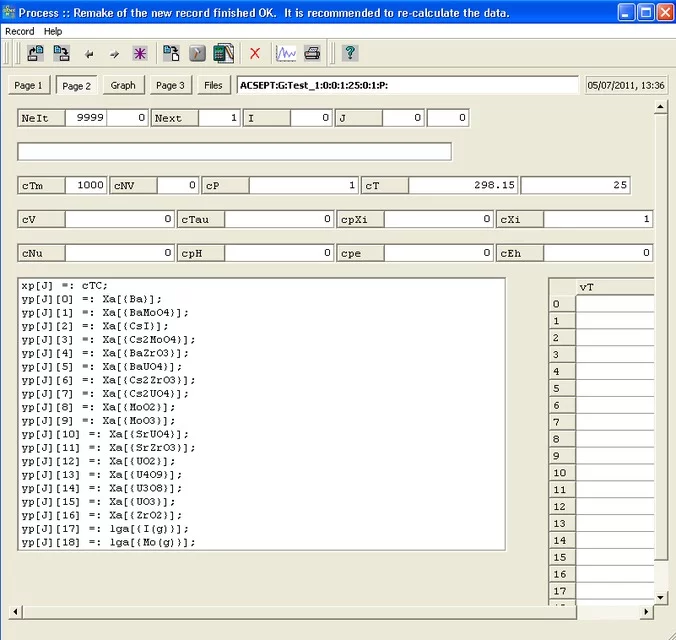Image resolution: width=676 pixels, height=640 pixels.
Task: Switch to the Page 1 tab
Action: (x=28, y=86)
